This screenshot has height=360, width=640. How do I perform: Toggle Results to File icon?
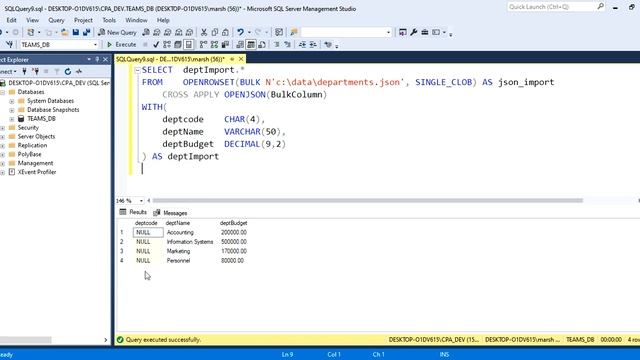[x=262, y=44]
